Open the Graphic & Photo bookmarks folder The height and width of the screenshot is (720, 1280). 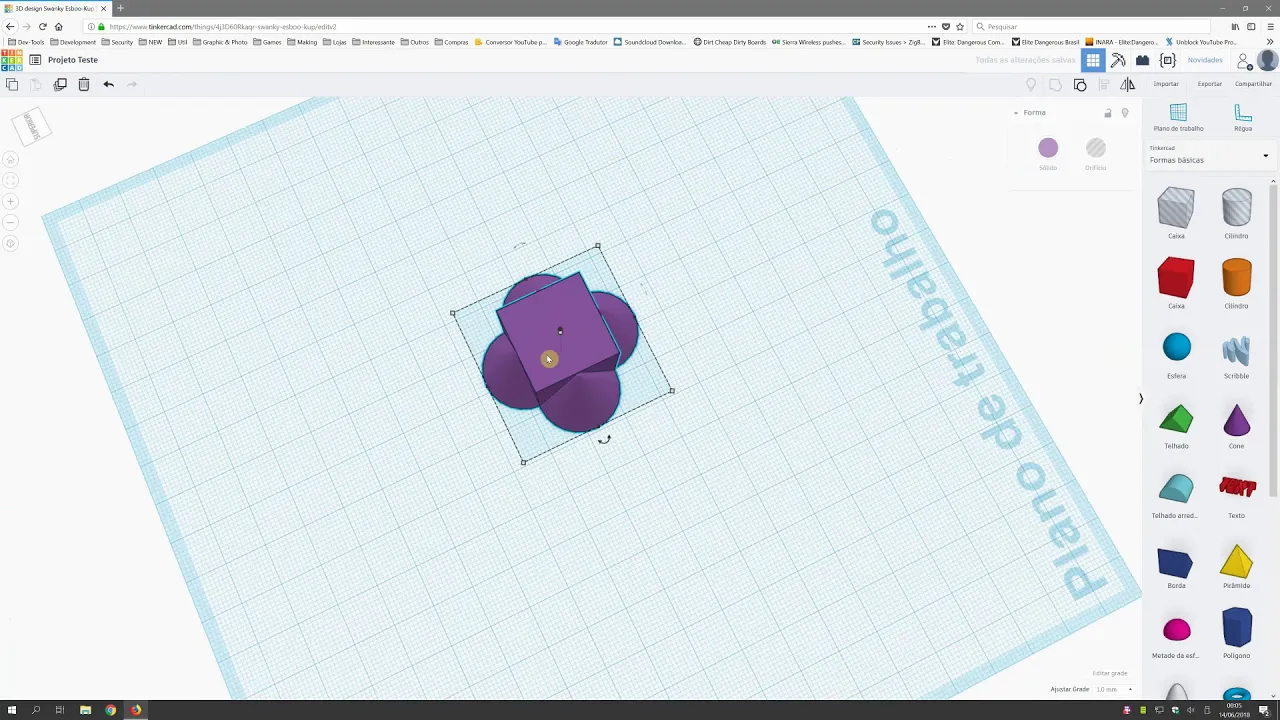220,42
